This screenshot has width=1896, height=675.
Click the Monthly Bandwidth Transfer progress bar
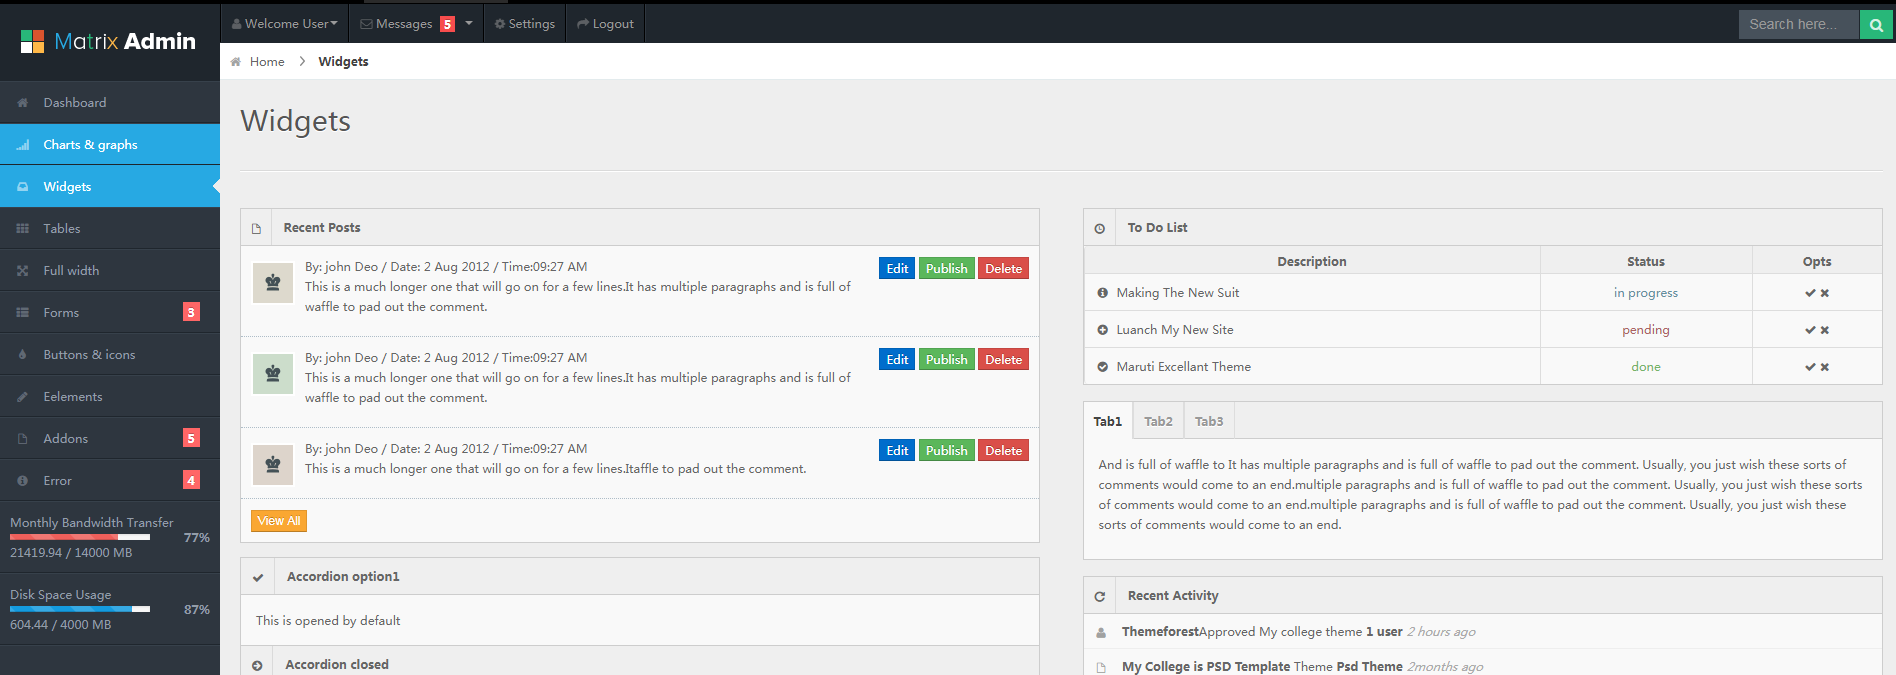(x=80, y=537)
